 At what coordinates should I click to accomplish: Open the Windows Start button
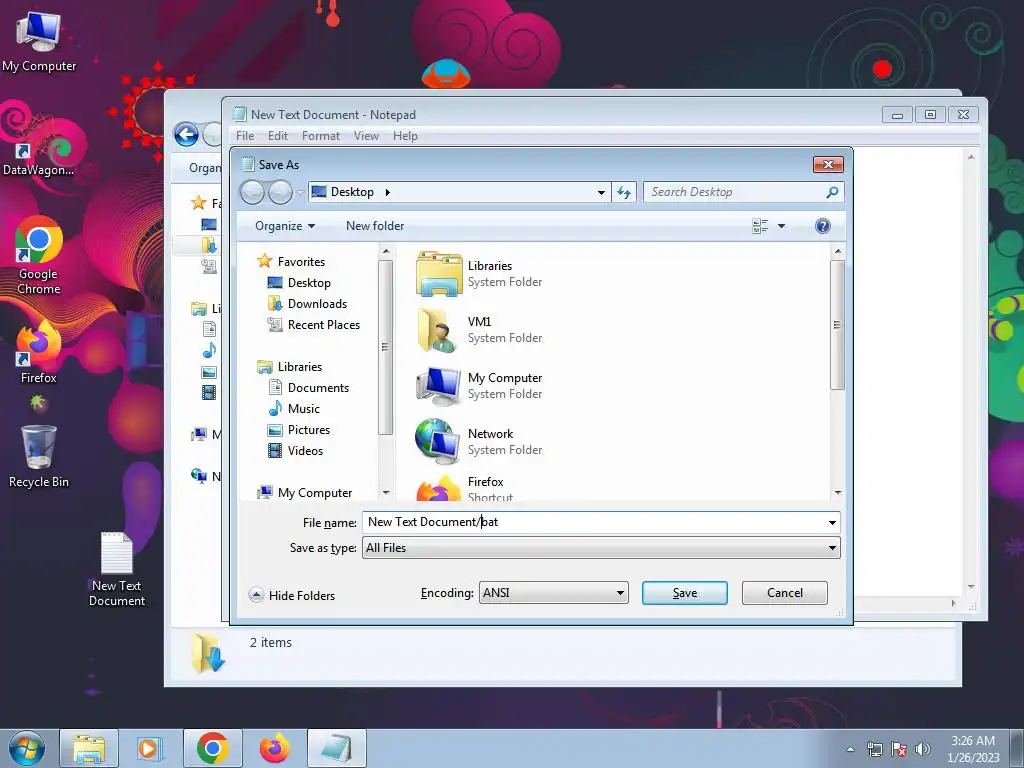coord(26,748)
